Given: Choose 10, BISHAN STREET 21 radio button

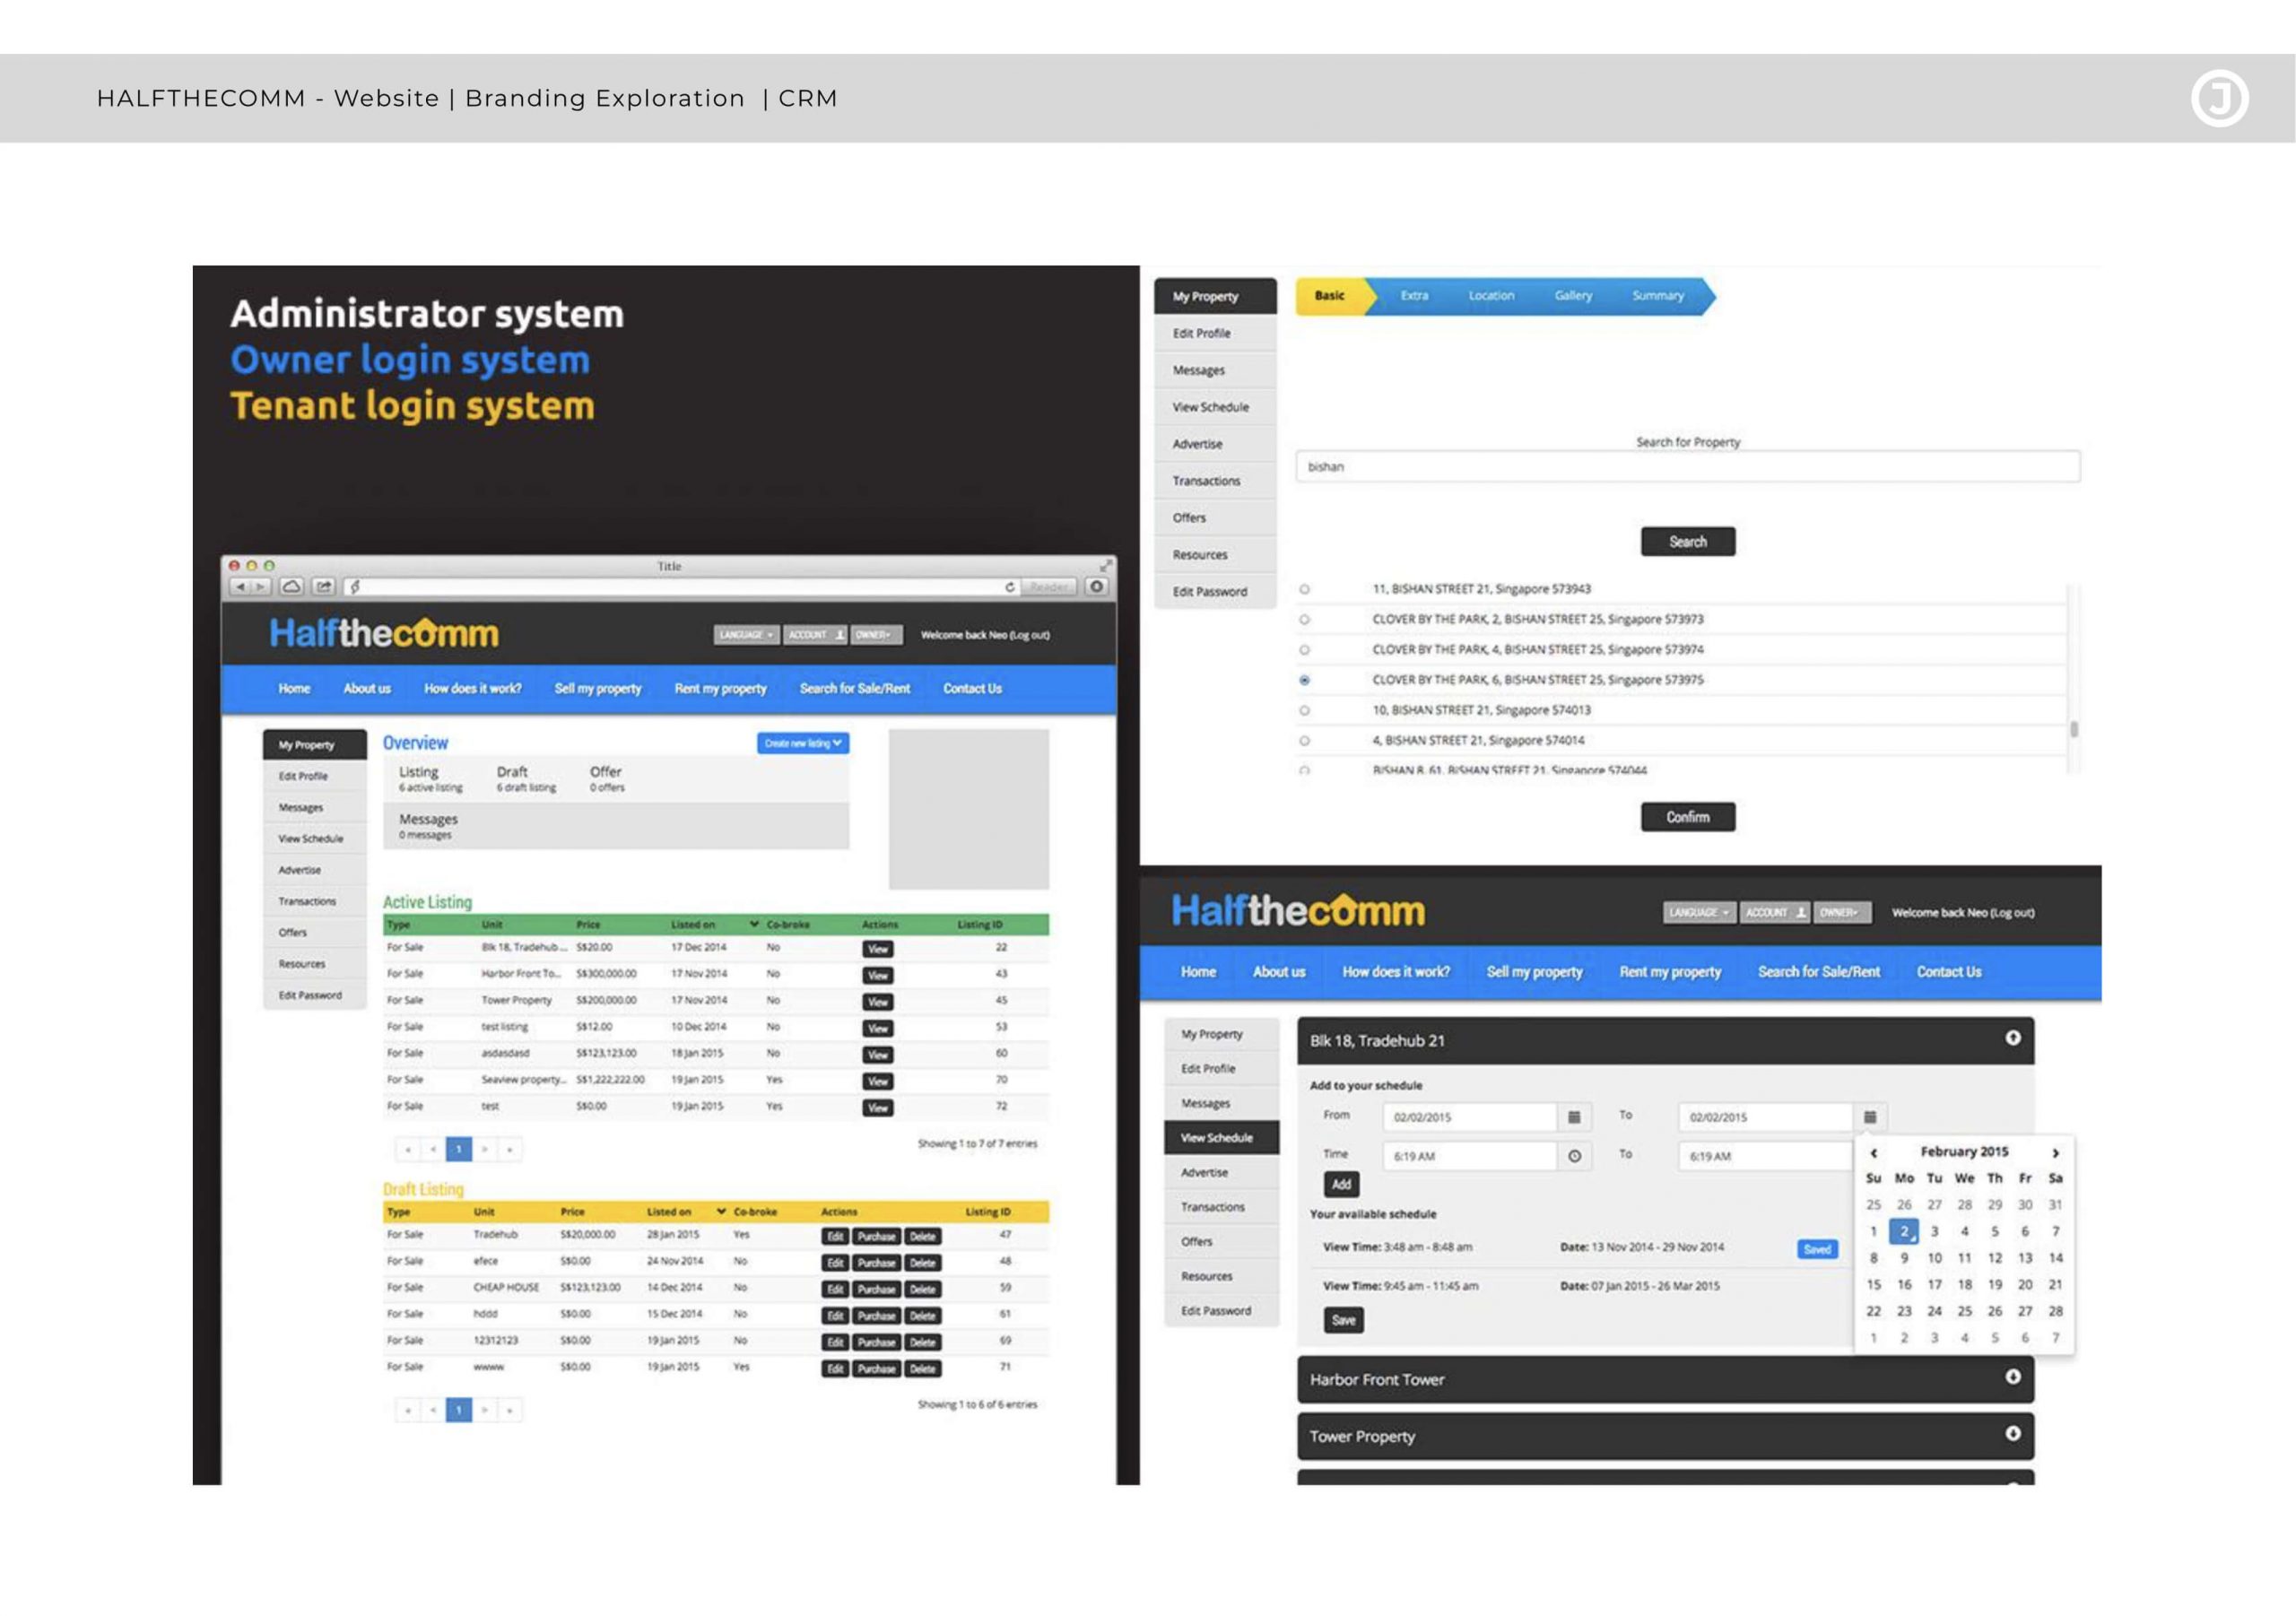Looking at the screenshot, I should tap(1304, 711).
